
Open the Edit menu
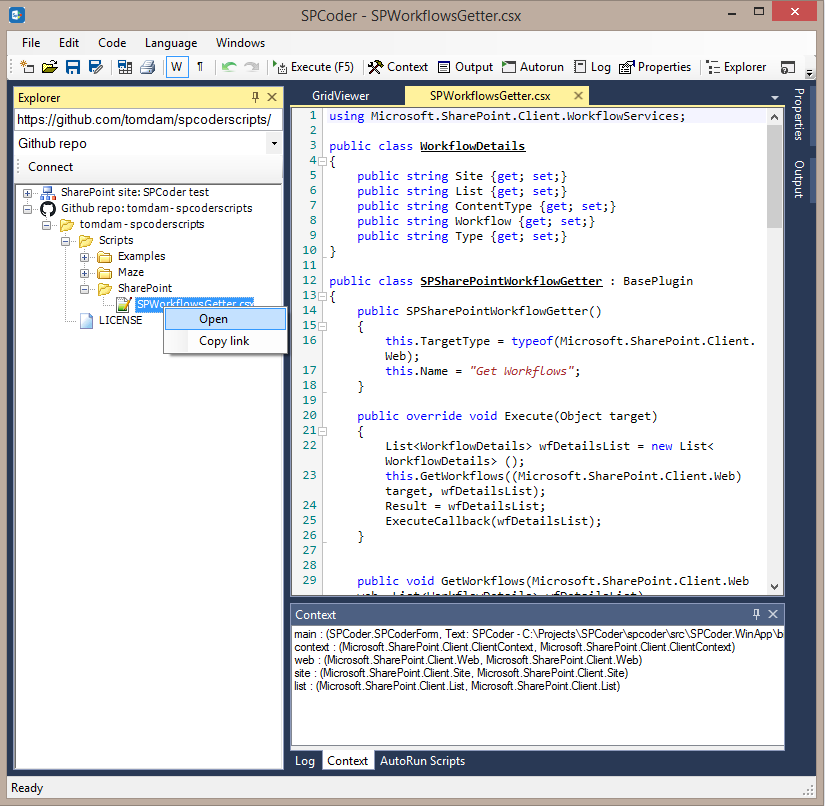69,43
